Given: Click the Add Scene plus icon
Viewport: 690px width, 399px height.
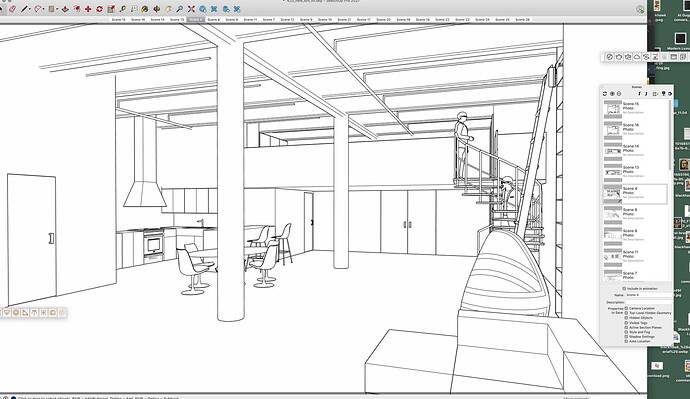Looking at the screenshot, I should (612, 94).
